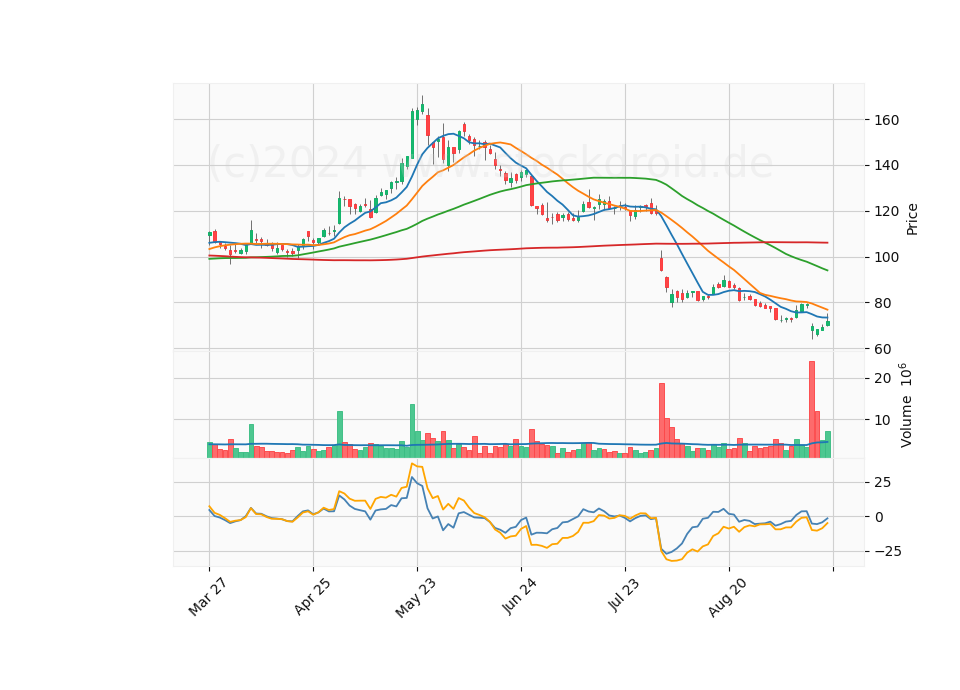Click the May 23 date label
The height and width of the screenshot is (690, 960).
(x=415, y=598)
